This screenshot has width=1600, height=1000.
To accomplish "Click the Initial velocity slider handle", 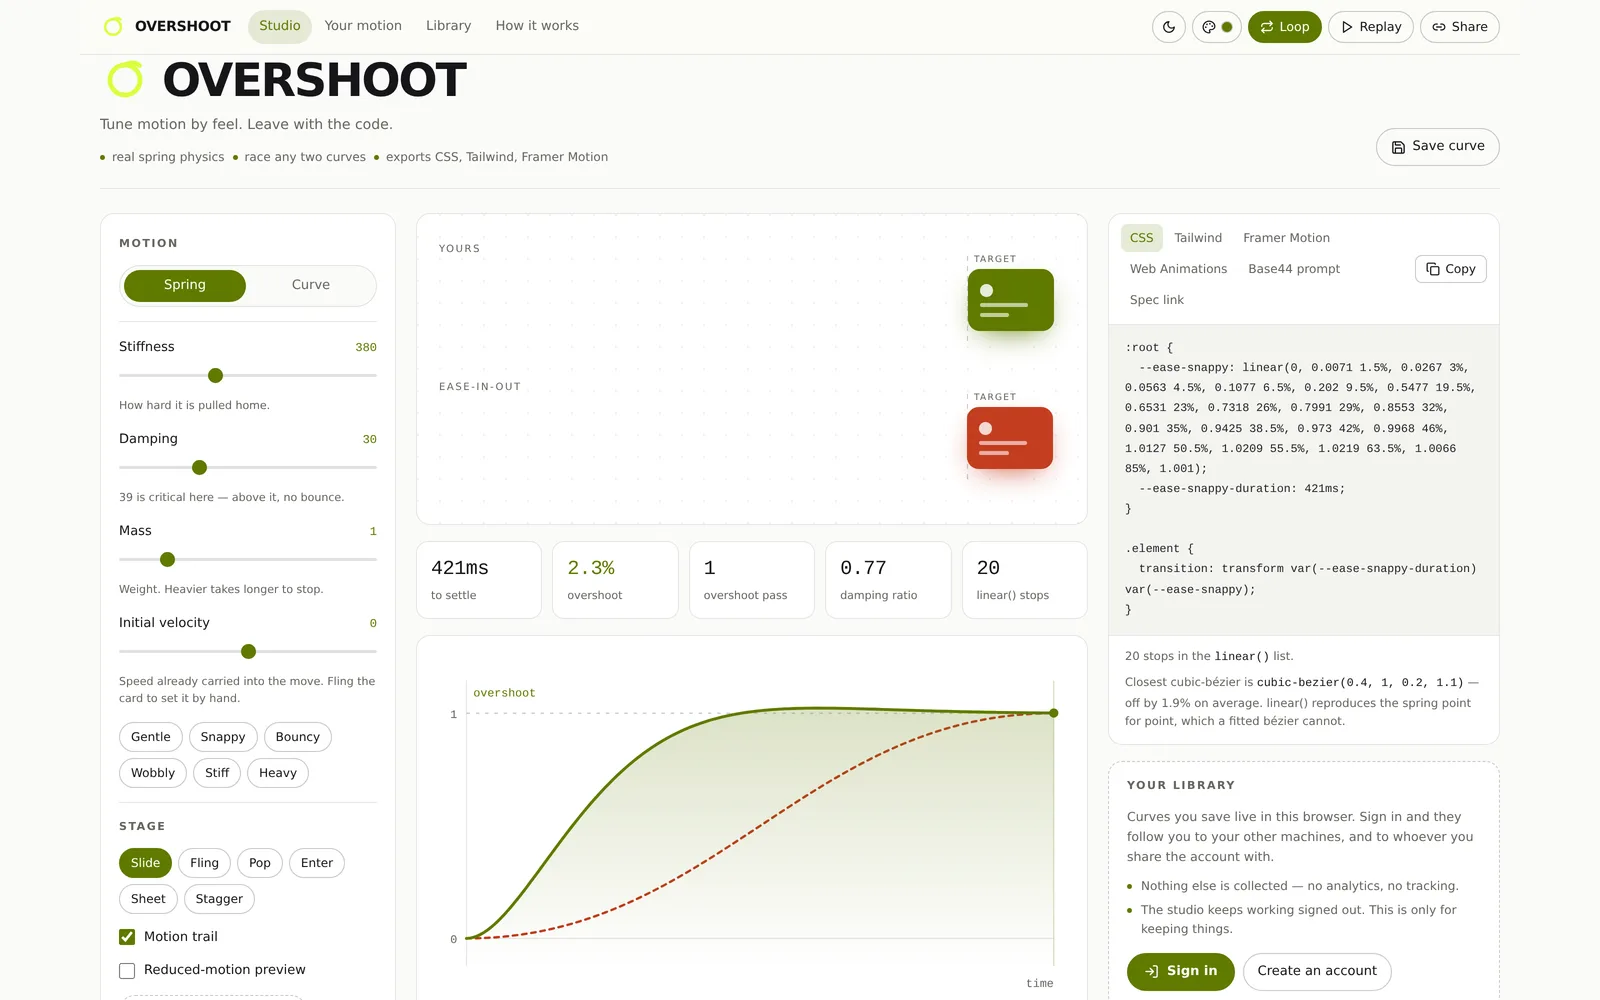I will coord(248,652).
